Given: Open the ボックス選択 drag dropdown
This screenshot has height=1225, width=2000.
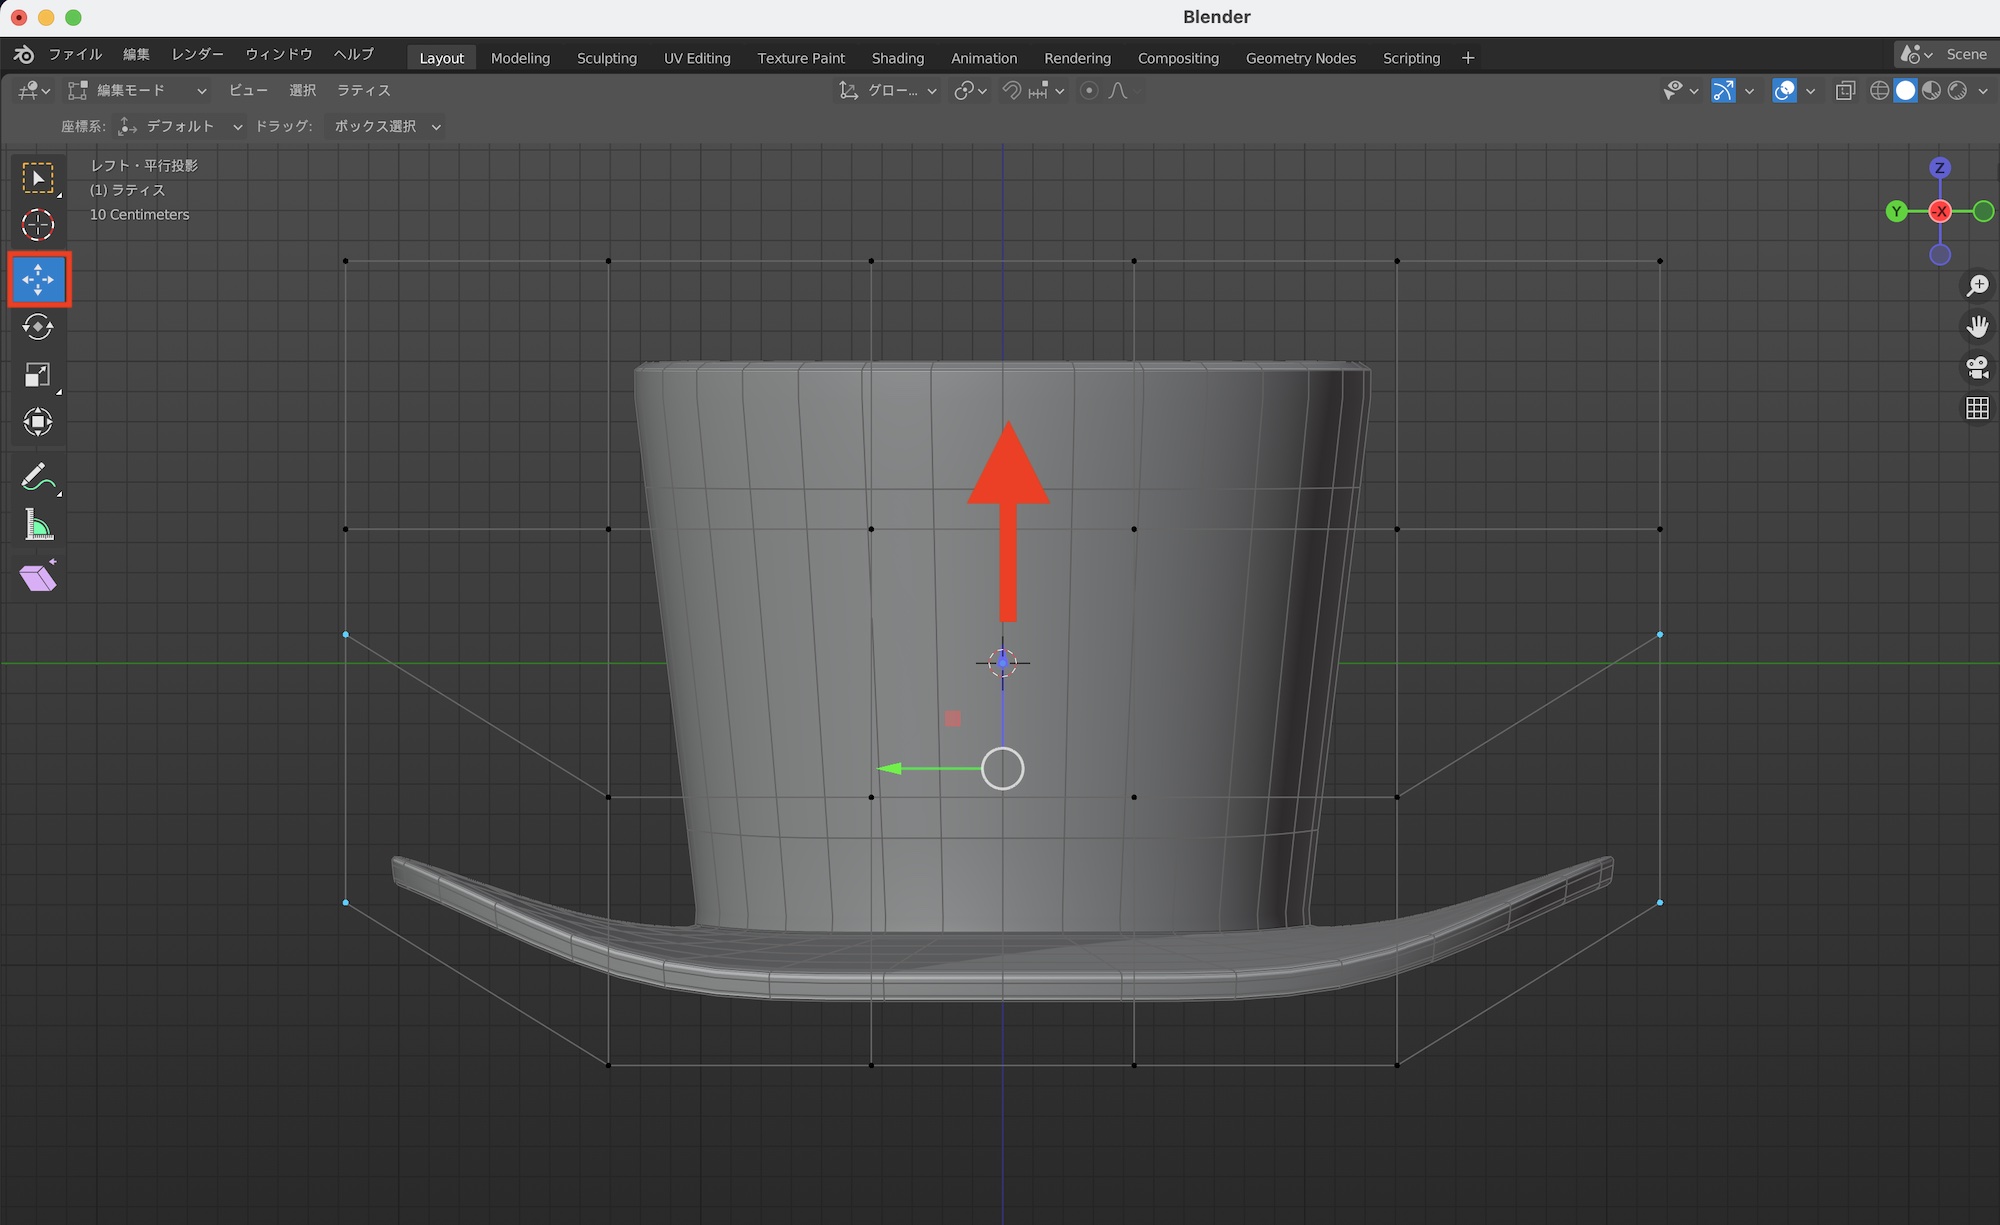Looking at the screenshot, I should [x=387, y=127].
